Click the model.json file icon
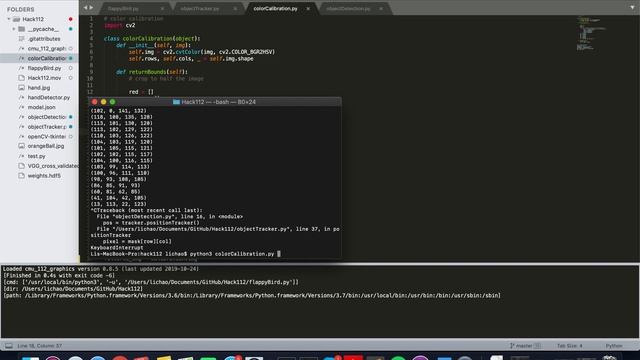Viewport: 640px width, 360px height. coord(22,107)
